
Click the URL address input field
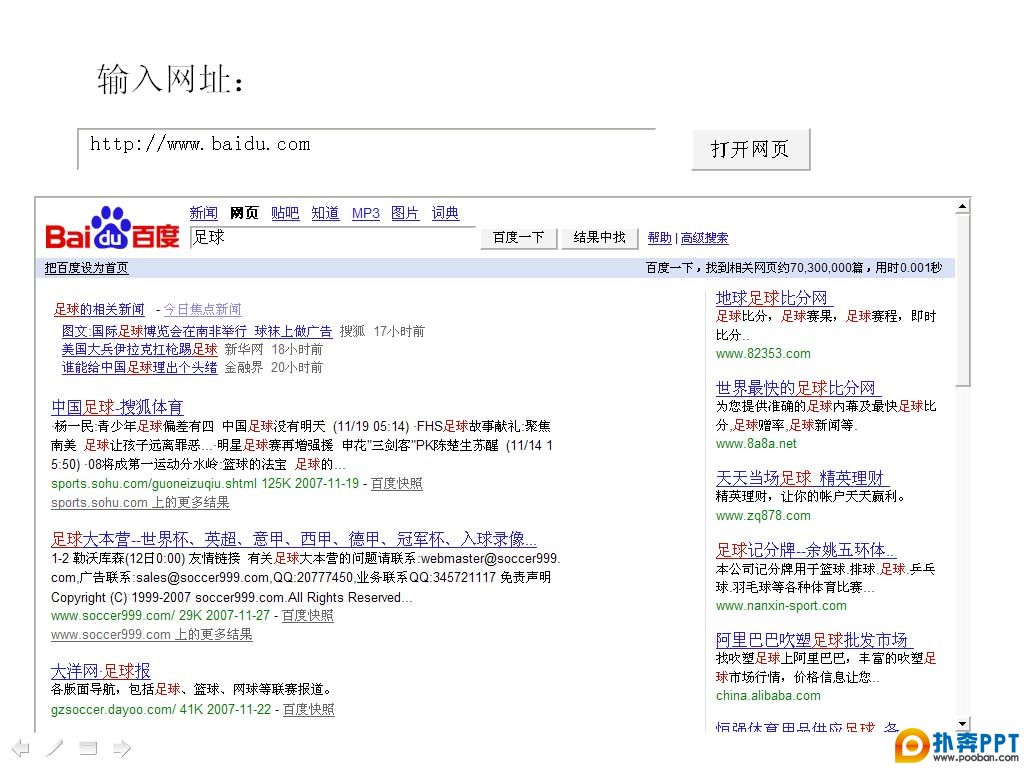[x=366, y=149]
